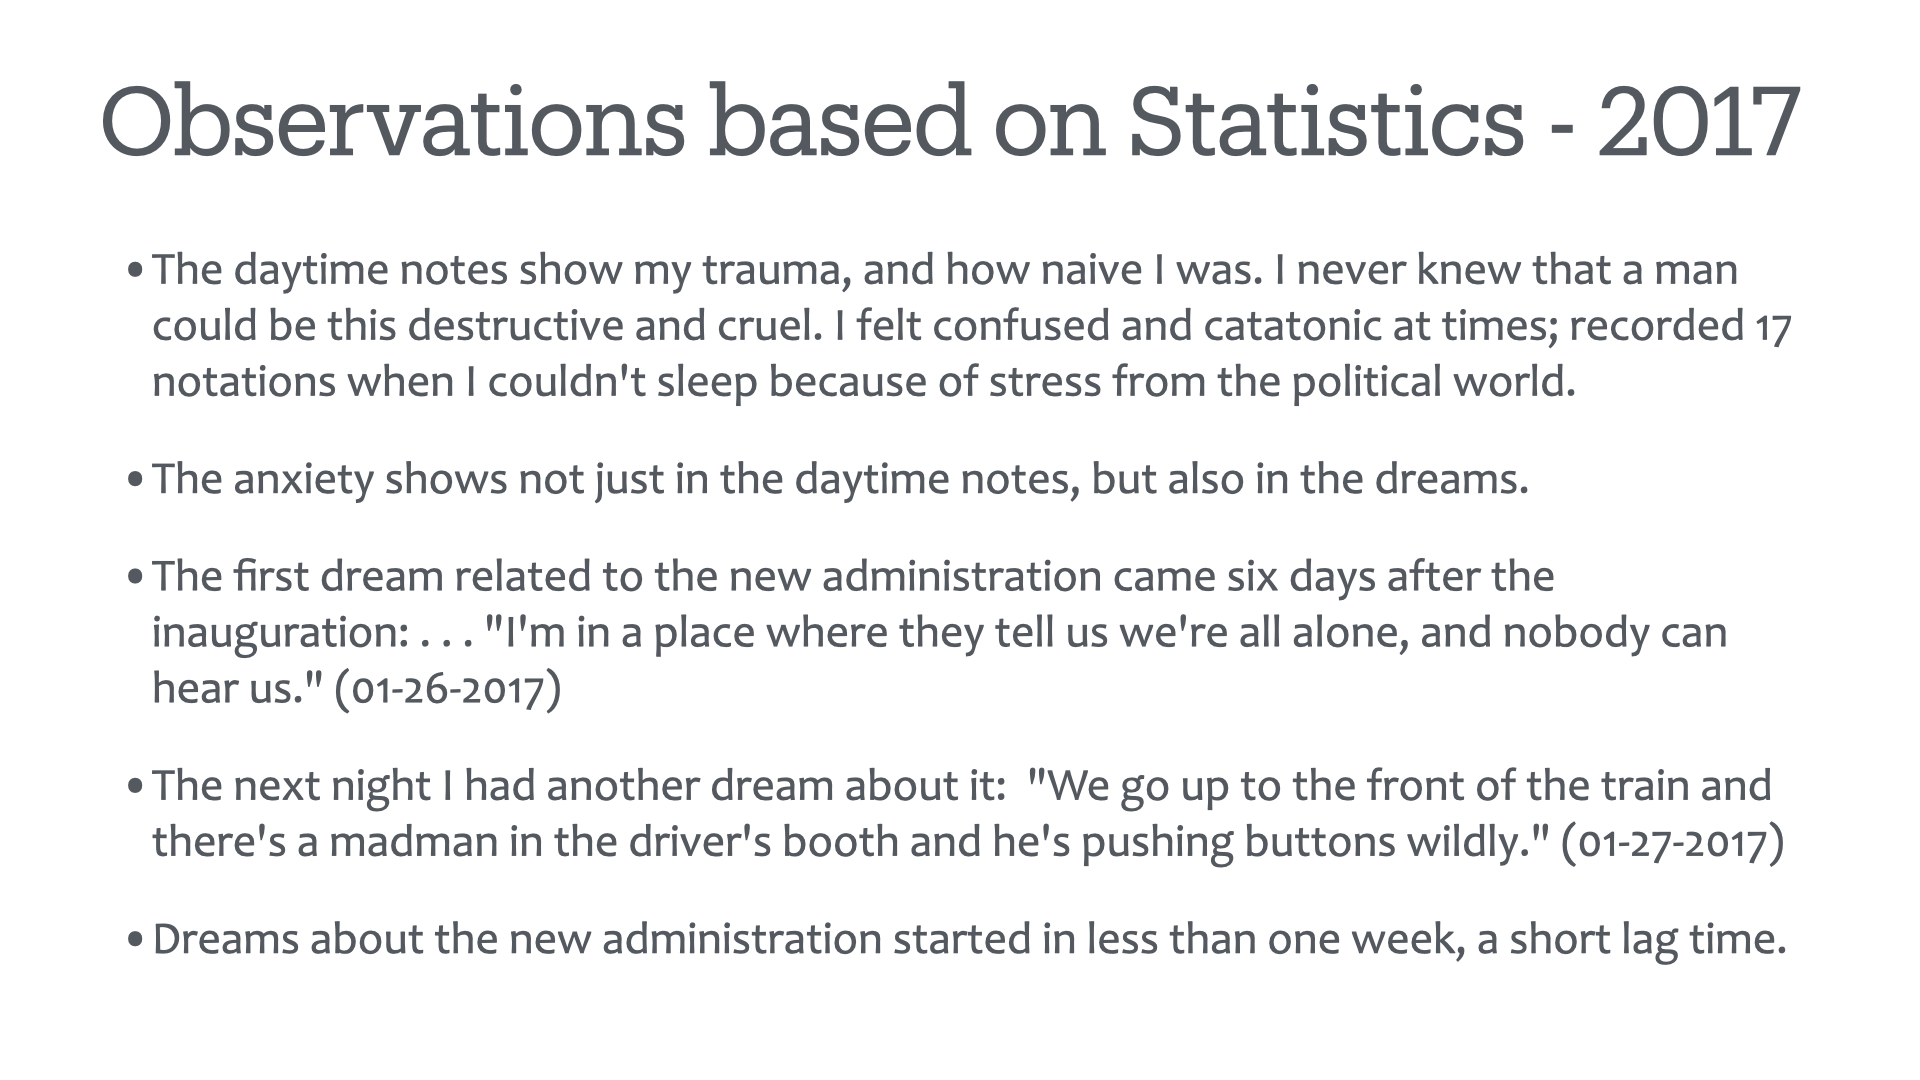Viewport: 1920px width, 1080px height.
Task: Click the date '(01-27-2017)'
Action: 1672,842
